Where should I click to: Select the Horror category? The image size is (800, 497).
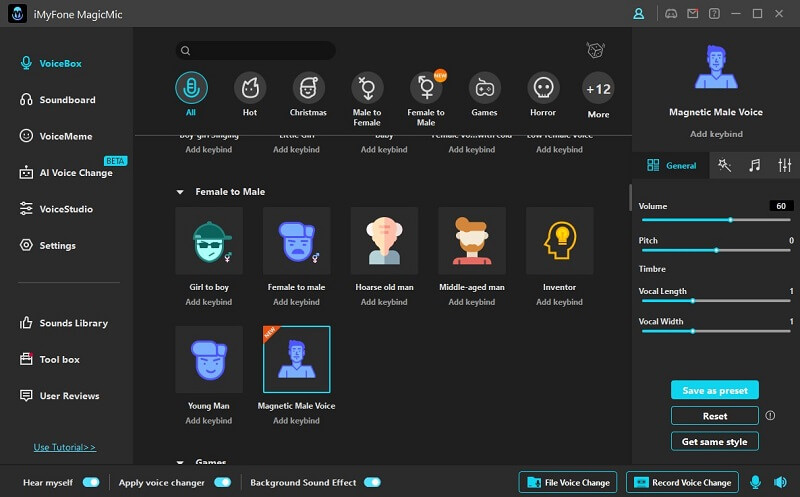coord(543,88)
